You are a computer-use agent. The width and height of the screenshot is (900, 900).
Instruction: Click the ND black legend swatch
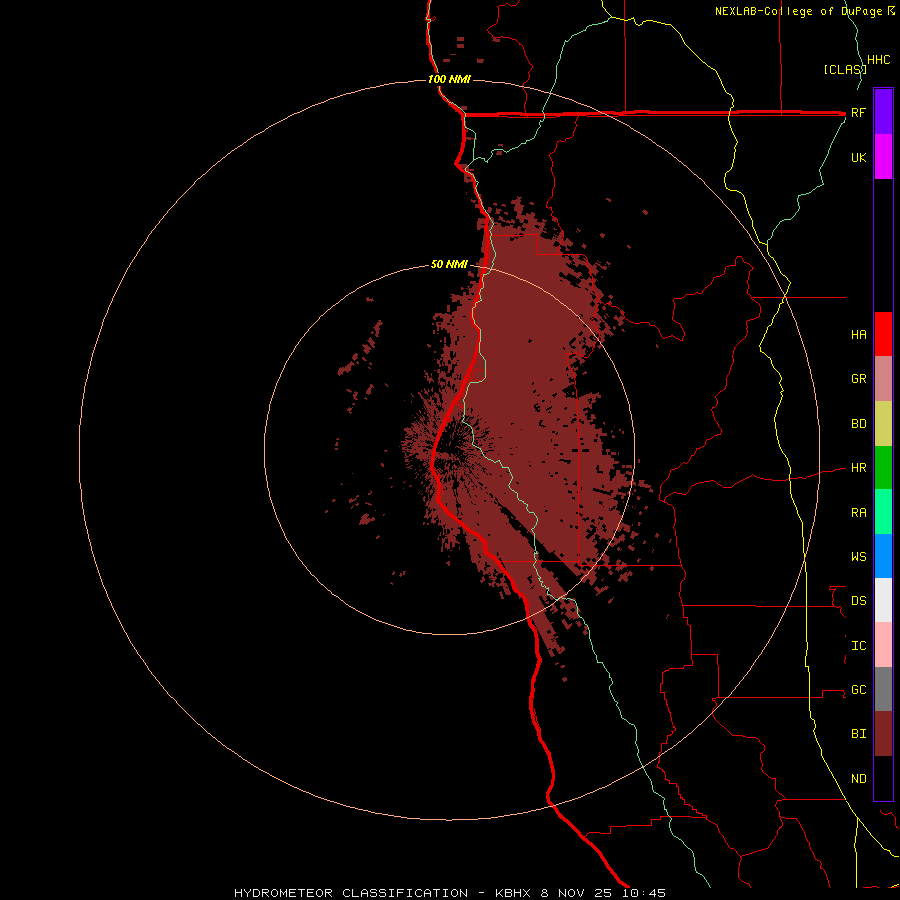pyautogui.click(x=883, y=778)
